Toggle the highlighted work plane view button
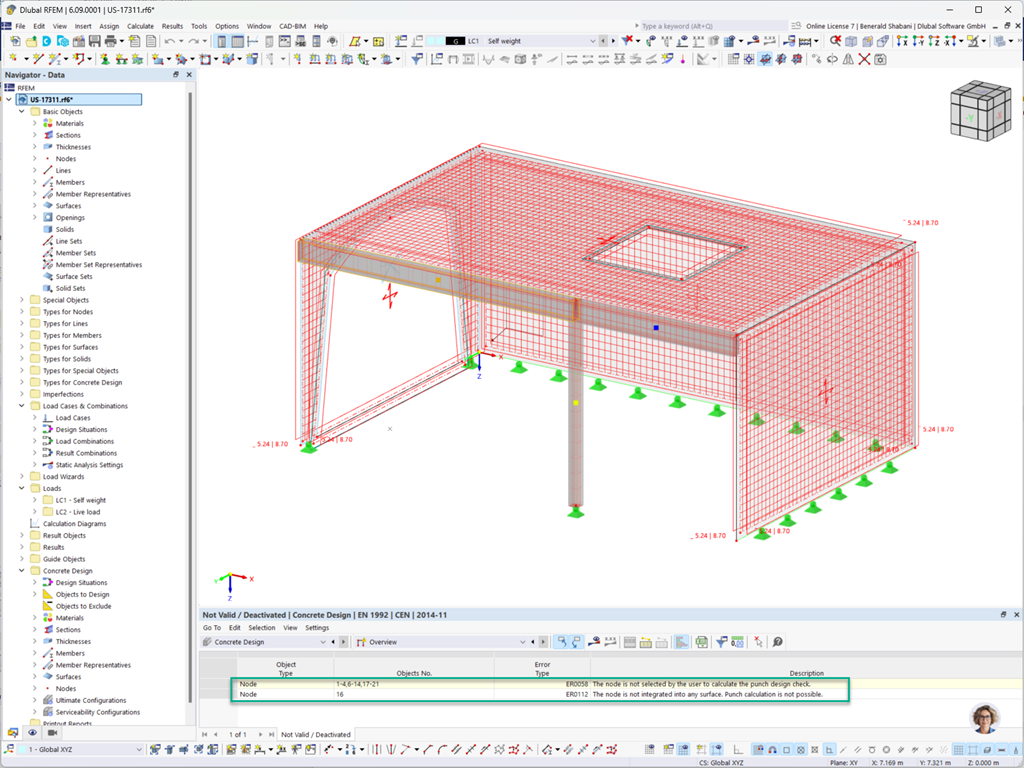 pyautogui.click(x=765, y=59)
